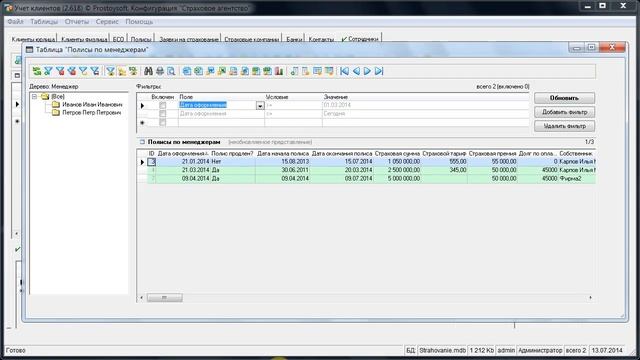Screen dimensions: 640x360
Task: Switch to the Заявки на страхование tab
Action: [x=189, y=39]
